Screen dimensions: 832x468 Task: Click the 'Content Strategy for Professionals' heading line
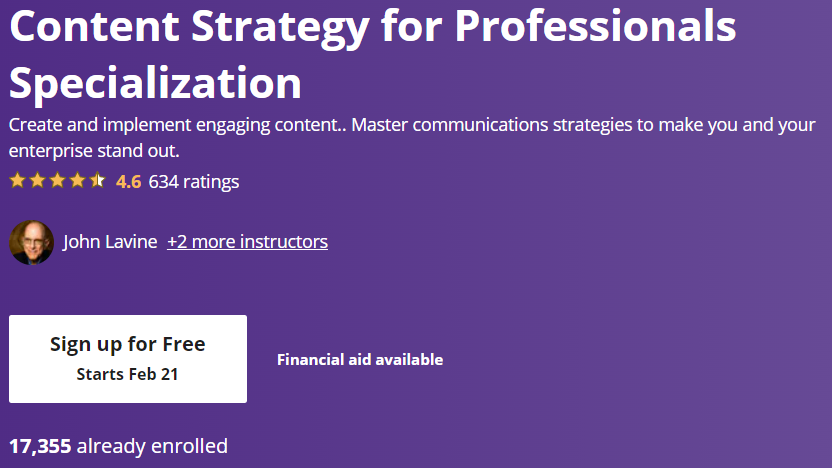click(x=372, y=28)
